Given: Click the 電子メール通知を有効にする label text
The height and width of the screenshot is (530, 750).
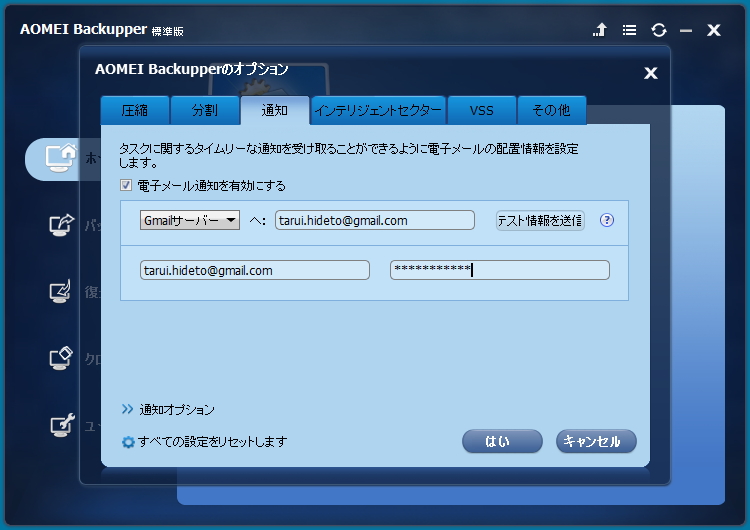Looking at the screenshot, I should pyautogui.click(x=211, y=186).
